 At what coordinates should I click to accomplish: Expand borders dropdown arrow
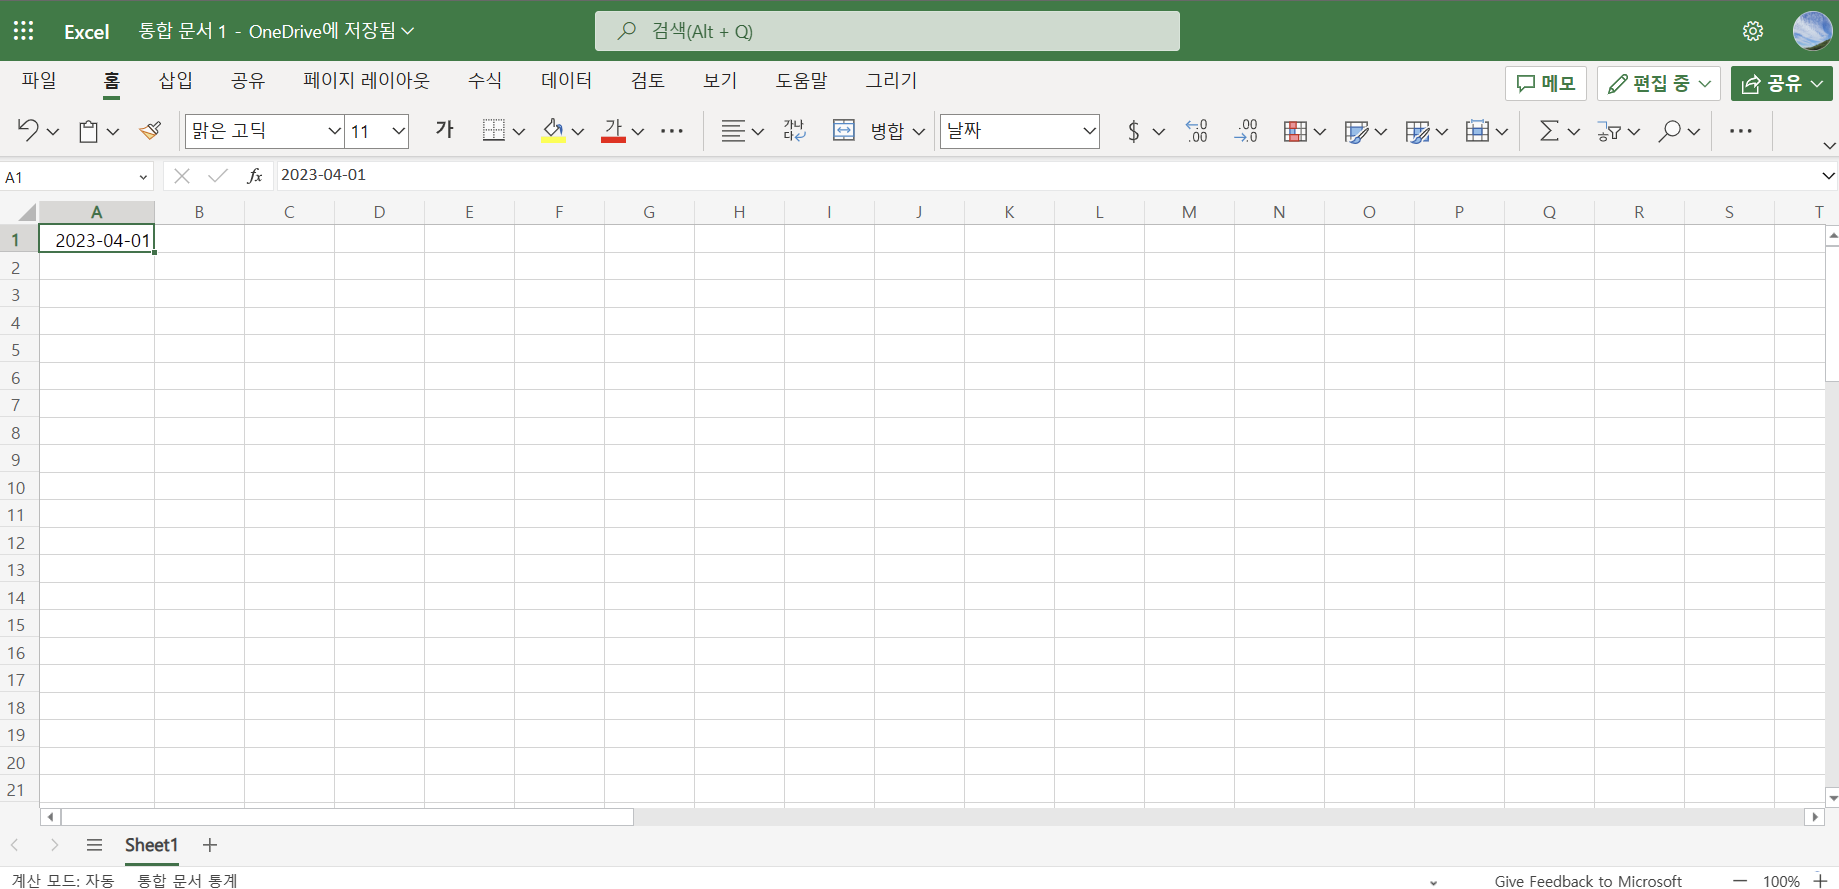[x=519, y=131]
